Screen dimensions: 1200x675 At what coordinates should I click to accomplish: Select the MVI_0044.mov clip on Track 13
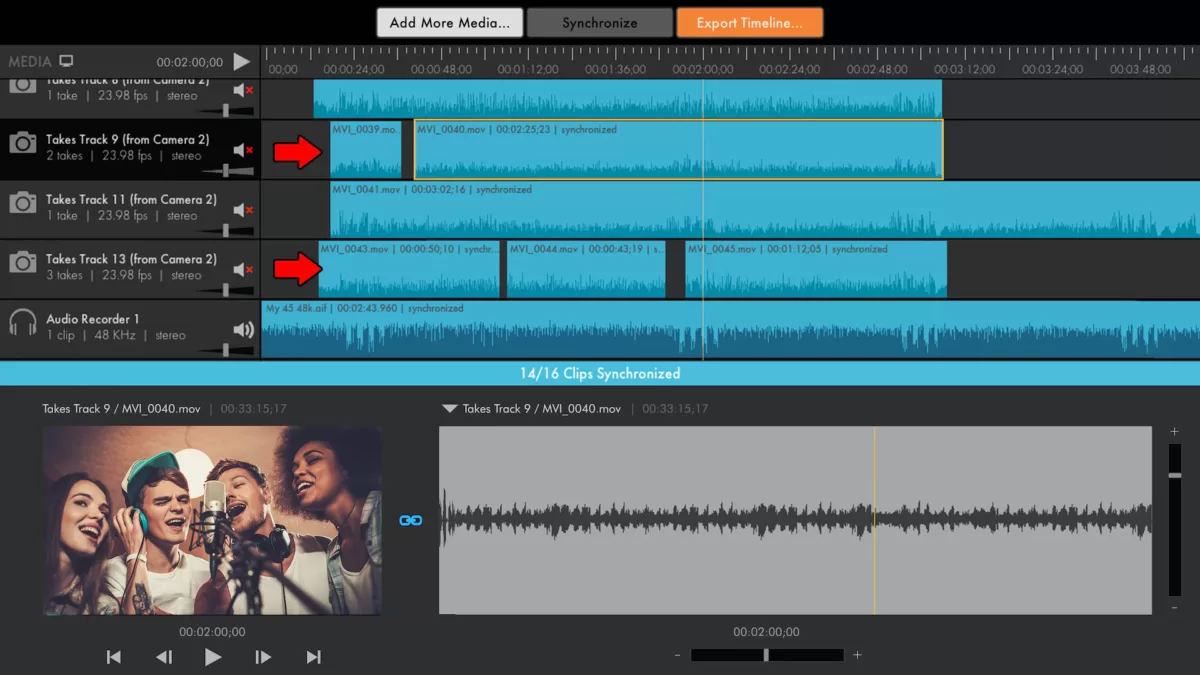point(586,270)
